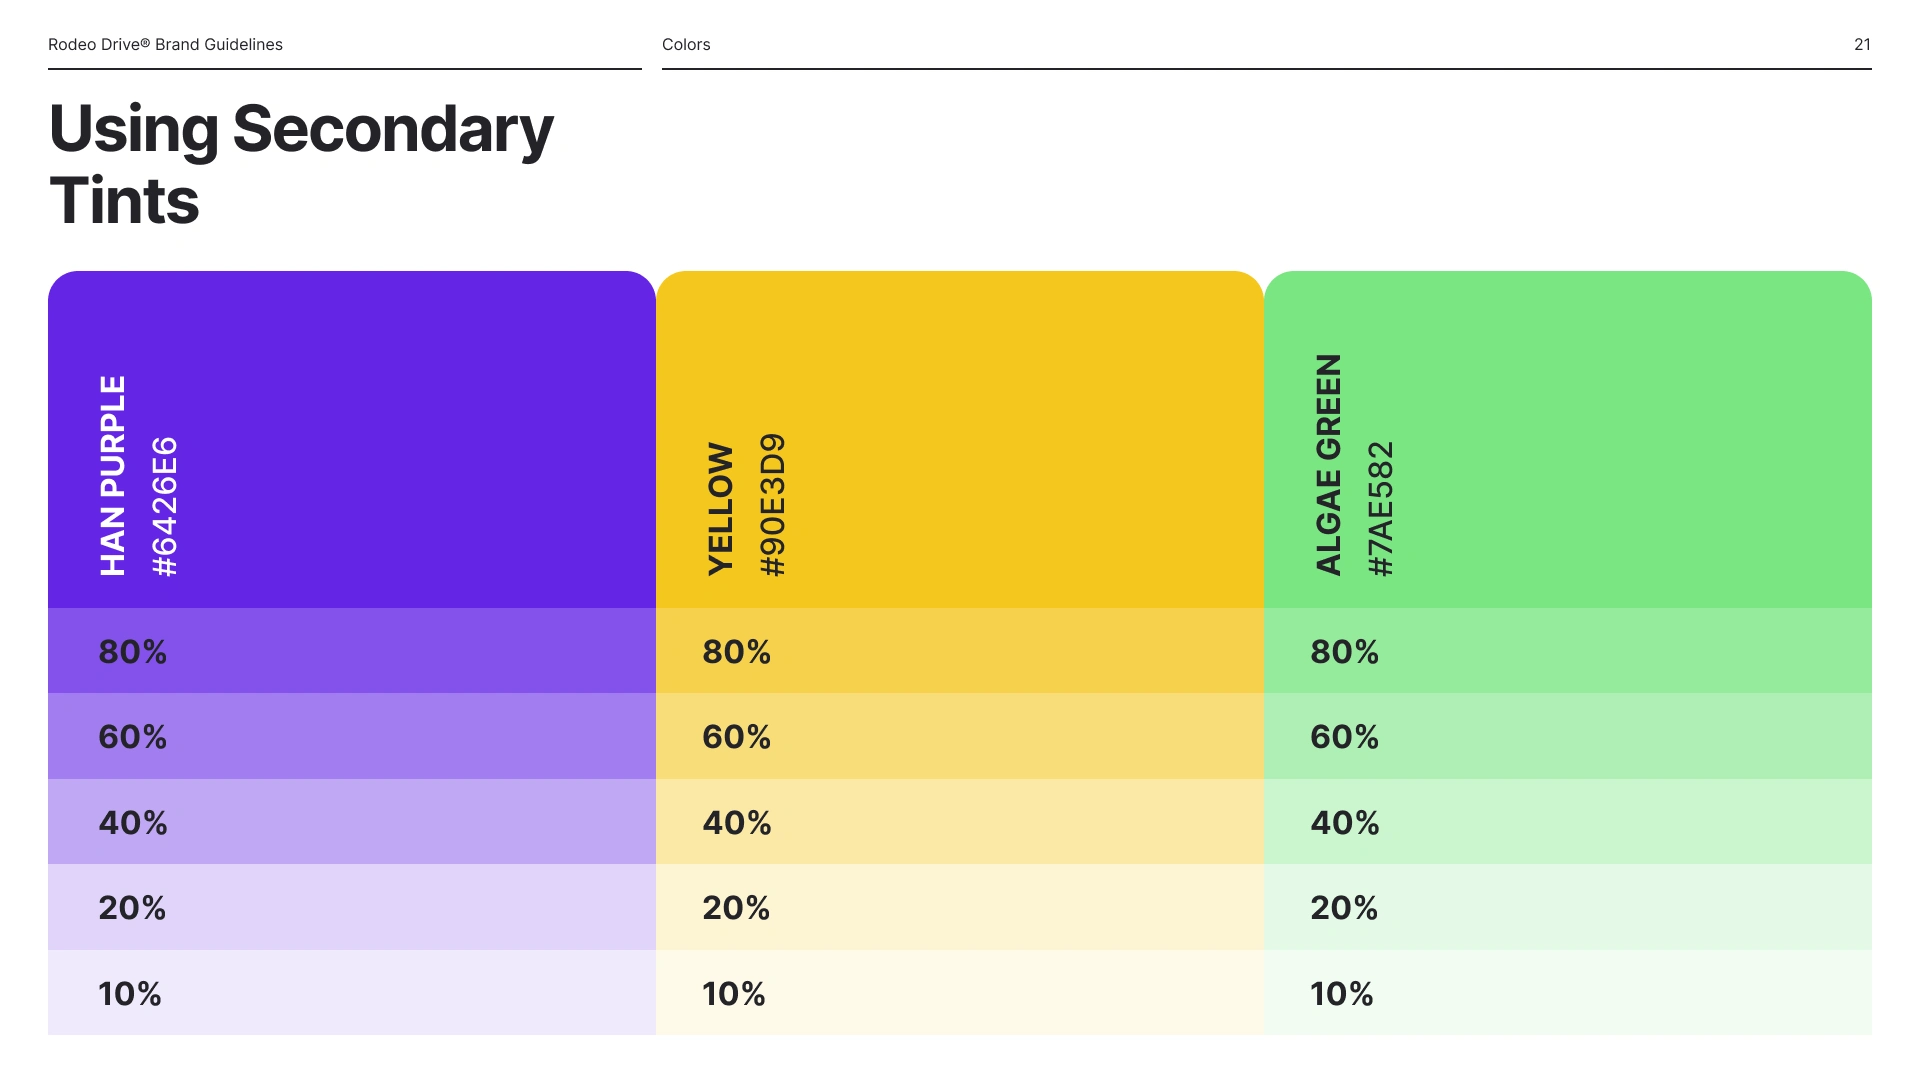Pick the 80% Yellow tint
This screenshot has height=1080, width=1920.
(x=960, y=651)
